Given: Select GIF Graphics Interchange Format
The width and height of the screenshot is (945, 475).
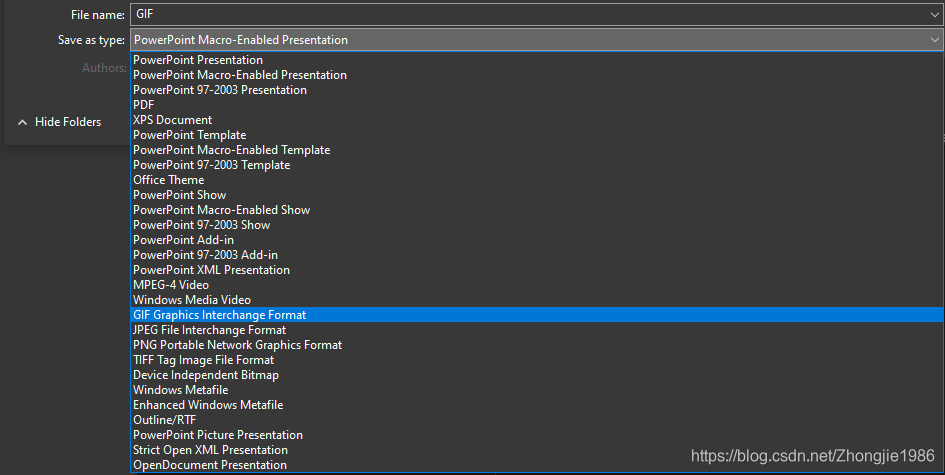Looking at the screenshot, I should point(537,315).
